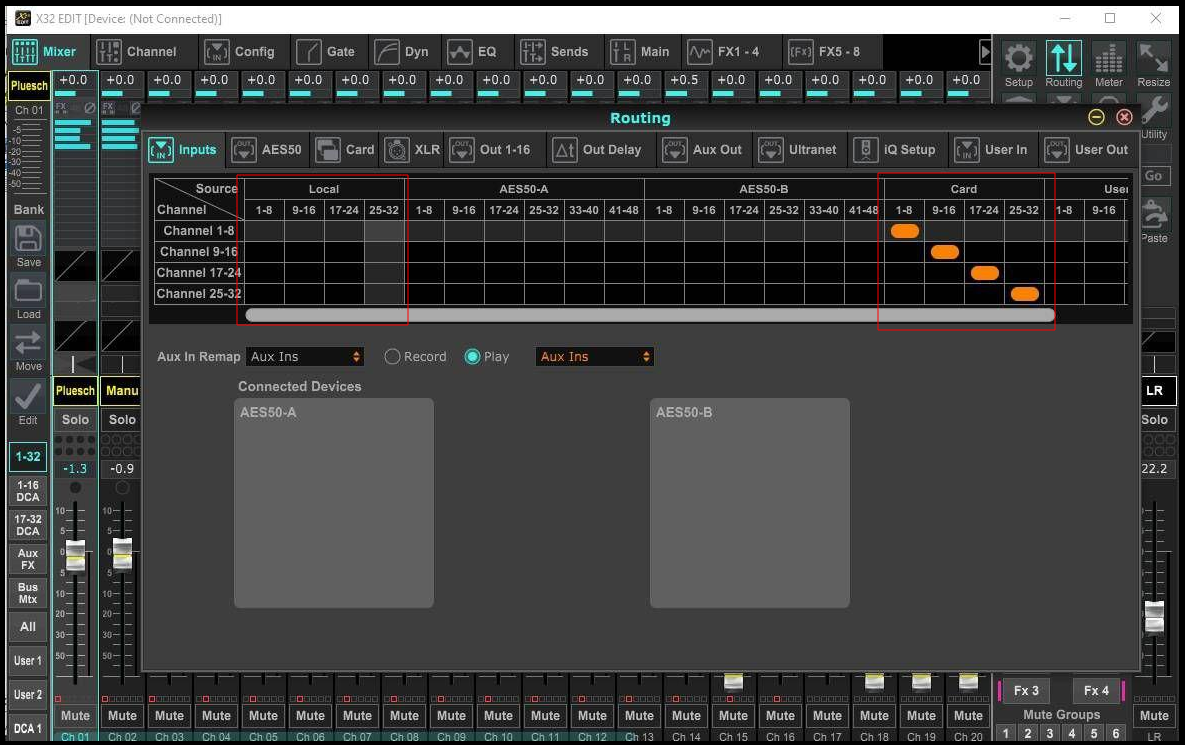The width and height of the screenshot is (1185, 745).
Task: Select the User 1 bank button
Action: point(28,660)
